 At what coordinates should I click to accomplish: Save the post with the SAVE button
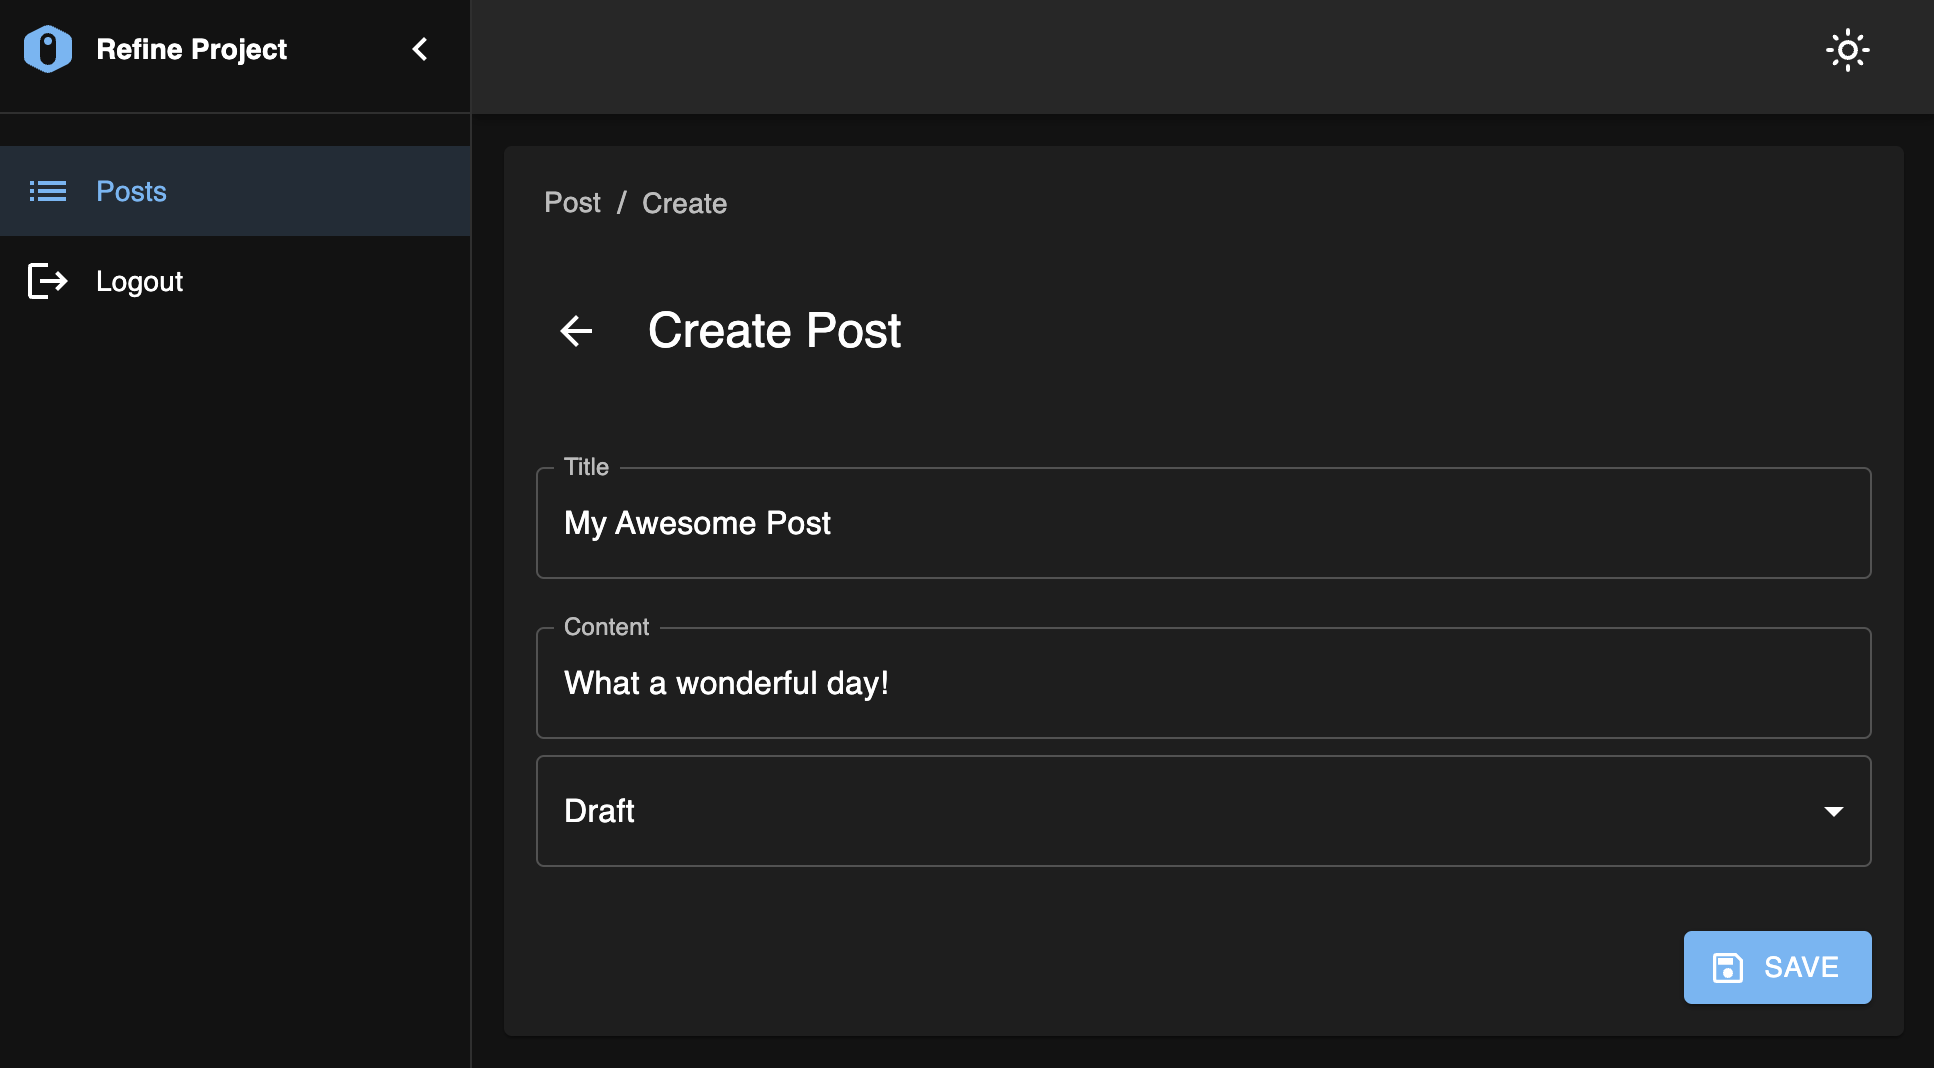tap(1777, 967)
